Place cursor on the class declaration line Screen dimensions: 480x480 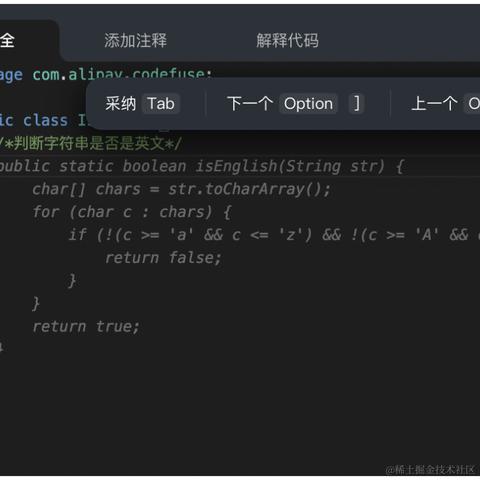tap(43, 120)
